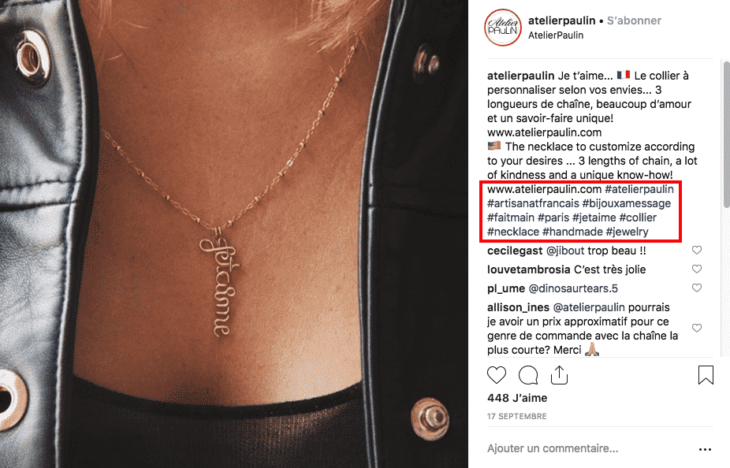Open @dinosaurtears.5 mention

[x=573, y=289]
